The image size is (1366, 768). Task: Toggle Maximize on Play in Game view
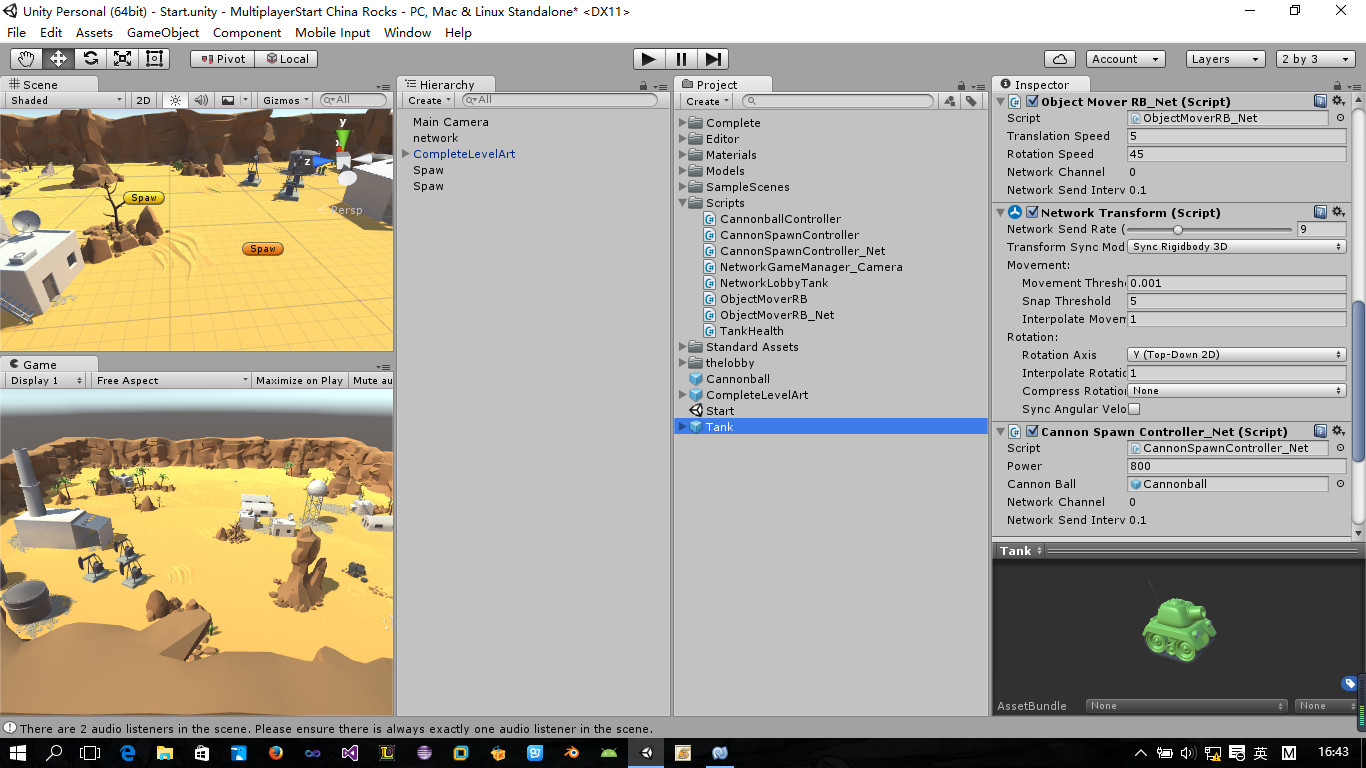point(299,380)
